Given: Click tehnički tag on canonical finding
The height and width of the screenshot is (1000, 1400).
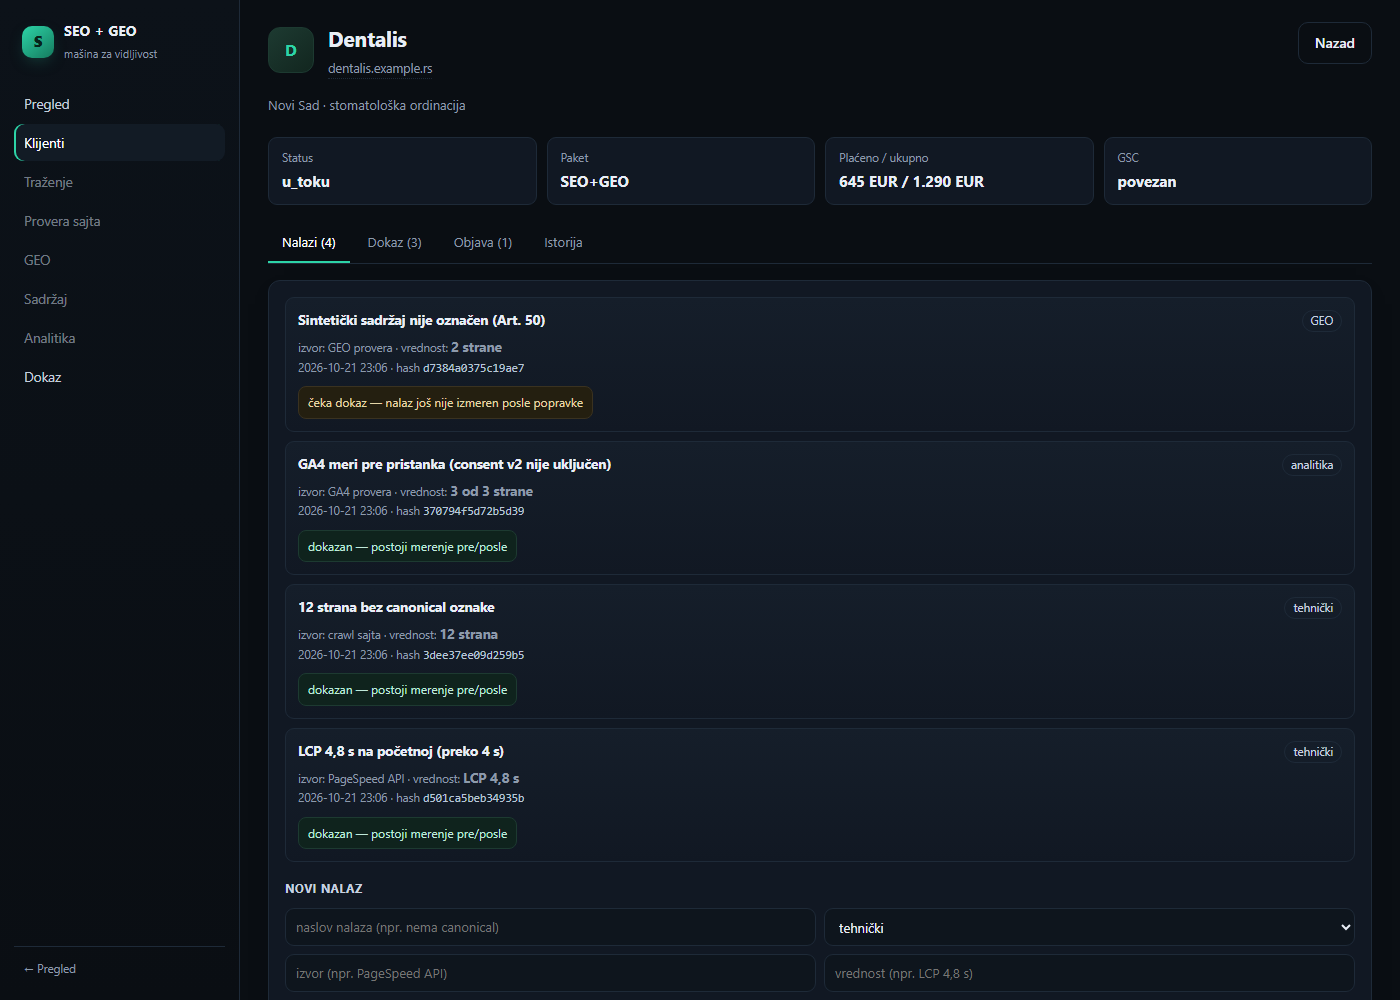Looking at the screenshot, I should (x=1313, y=608).
